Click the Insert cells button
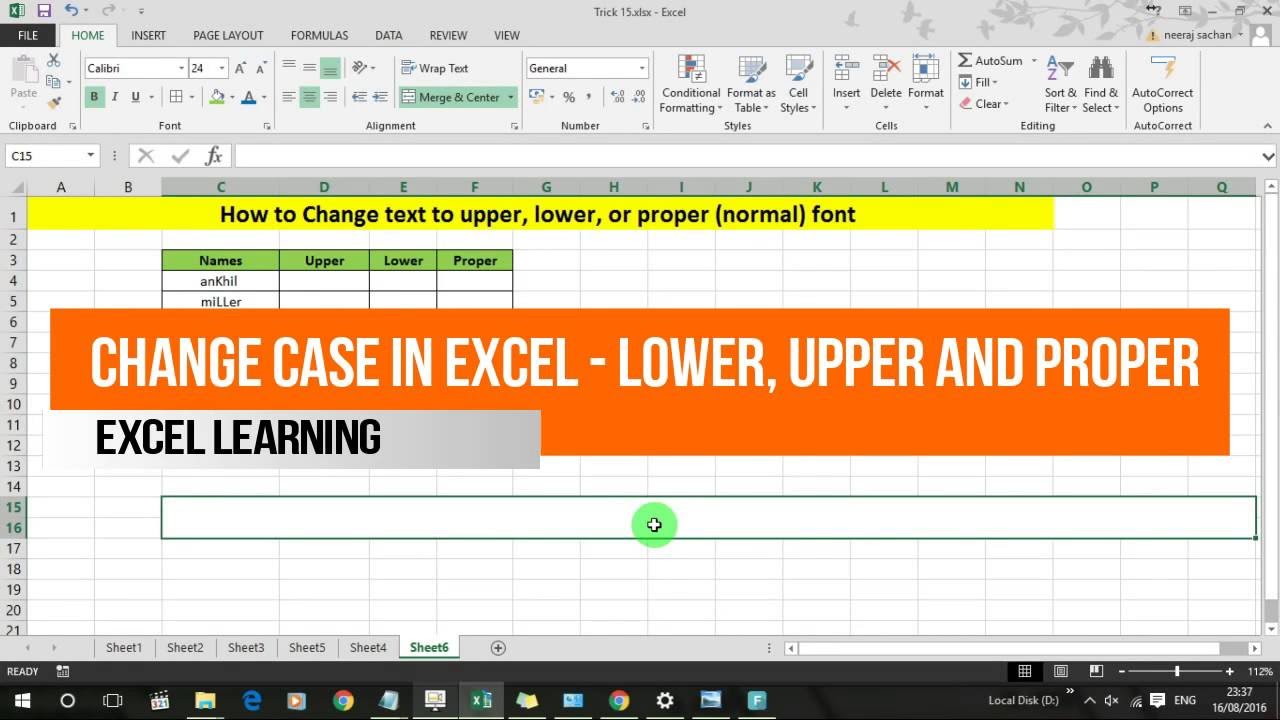Image resolution: width=1280 pixels, height=720 pixels. pos(846,84)
